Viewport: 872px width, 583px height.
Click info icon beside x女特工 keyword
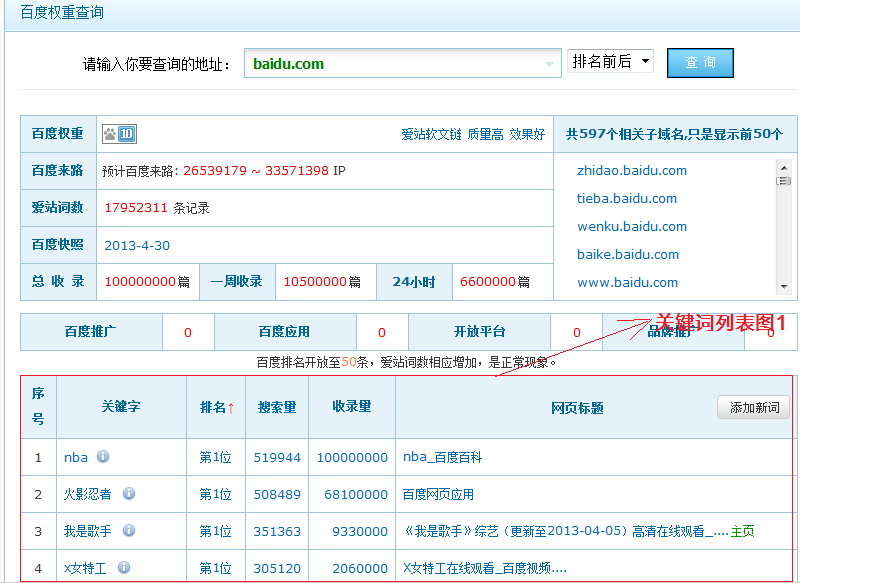[124, 568]
